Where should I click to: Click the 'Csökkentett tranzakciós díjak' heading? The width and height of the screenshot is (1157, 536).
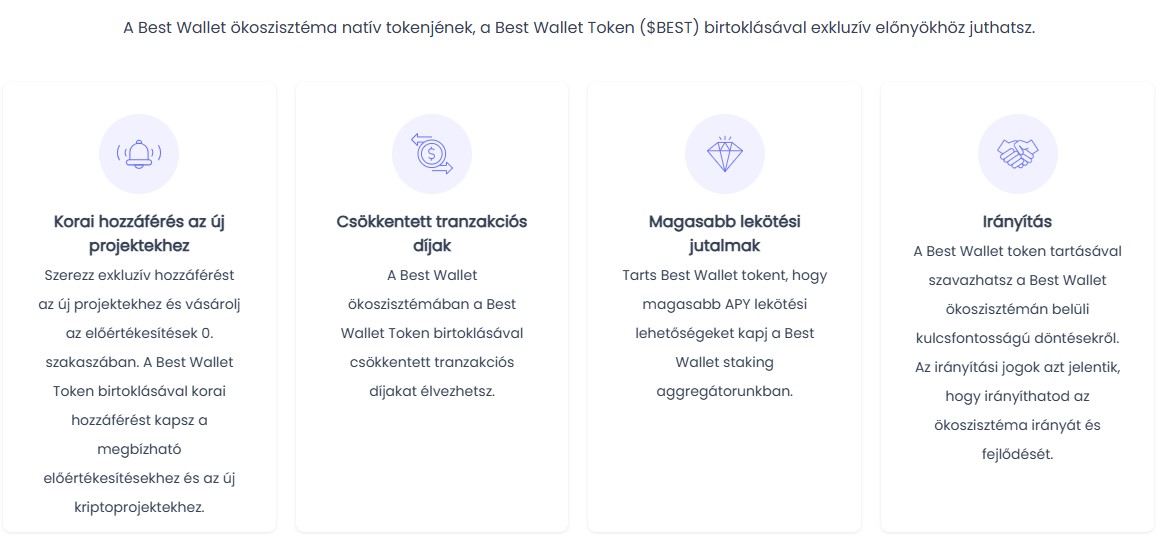pyautogui.click(x=431, y=233)
